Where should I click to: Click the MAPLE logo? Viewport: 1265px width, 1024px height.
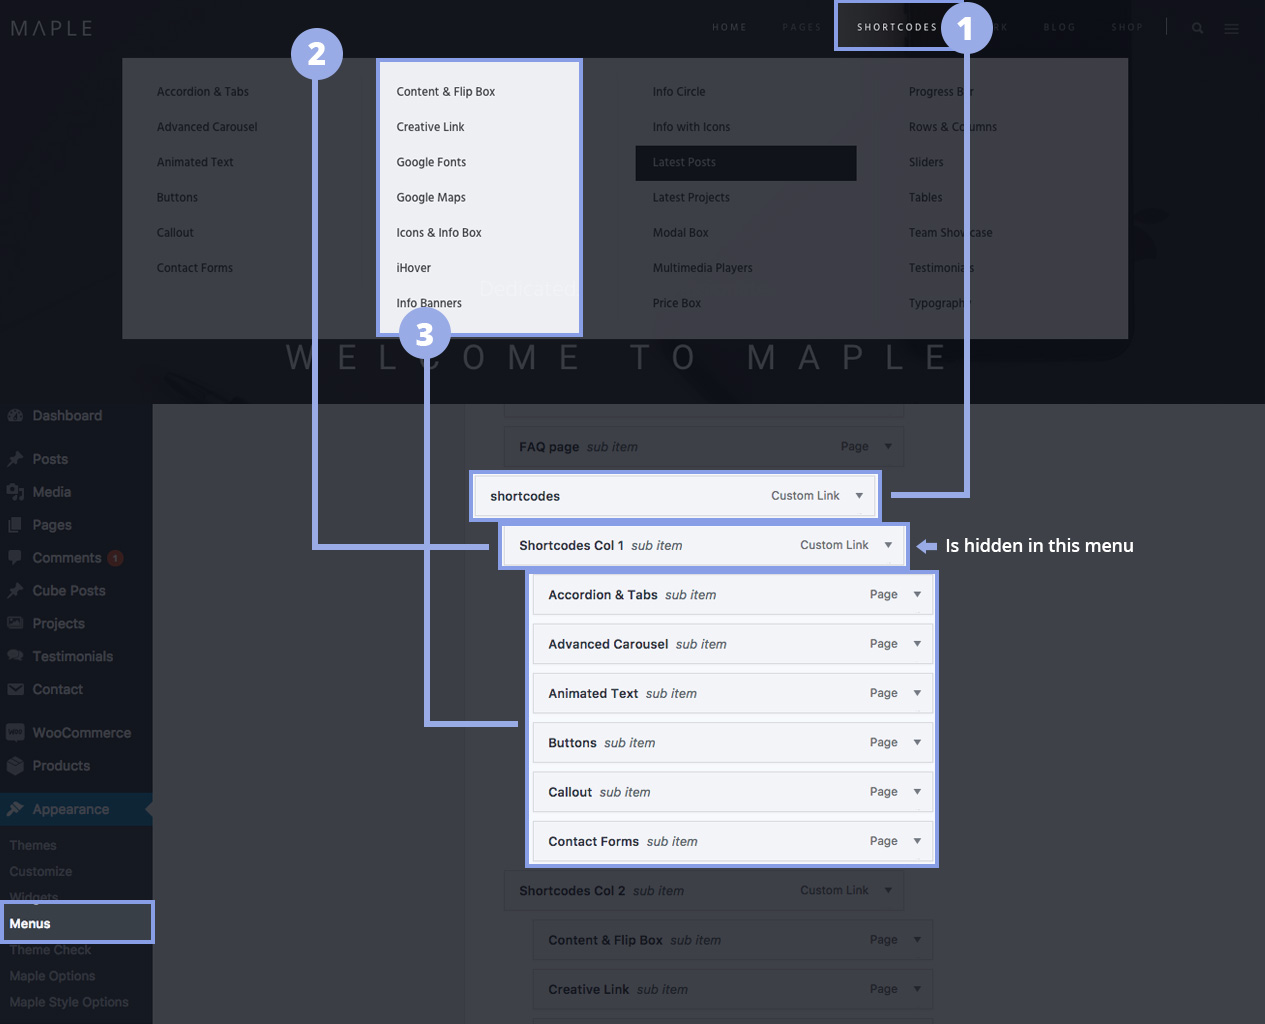point(52,28)
